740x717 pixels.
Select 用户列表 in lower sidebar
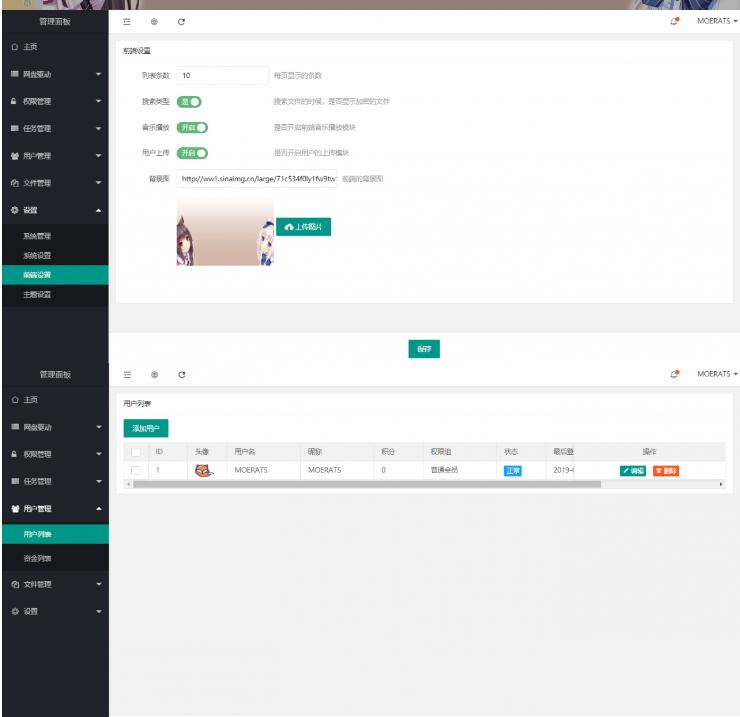click(x=55, y=534)
